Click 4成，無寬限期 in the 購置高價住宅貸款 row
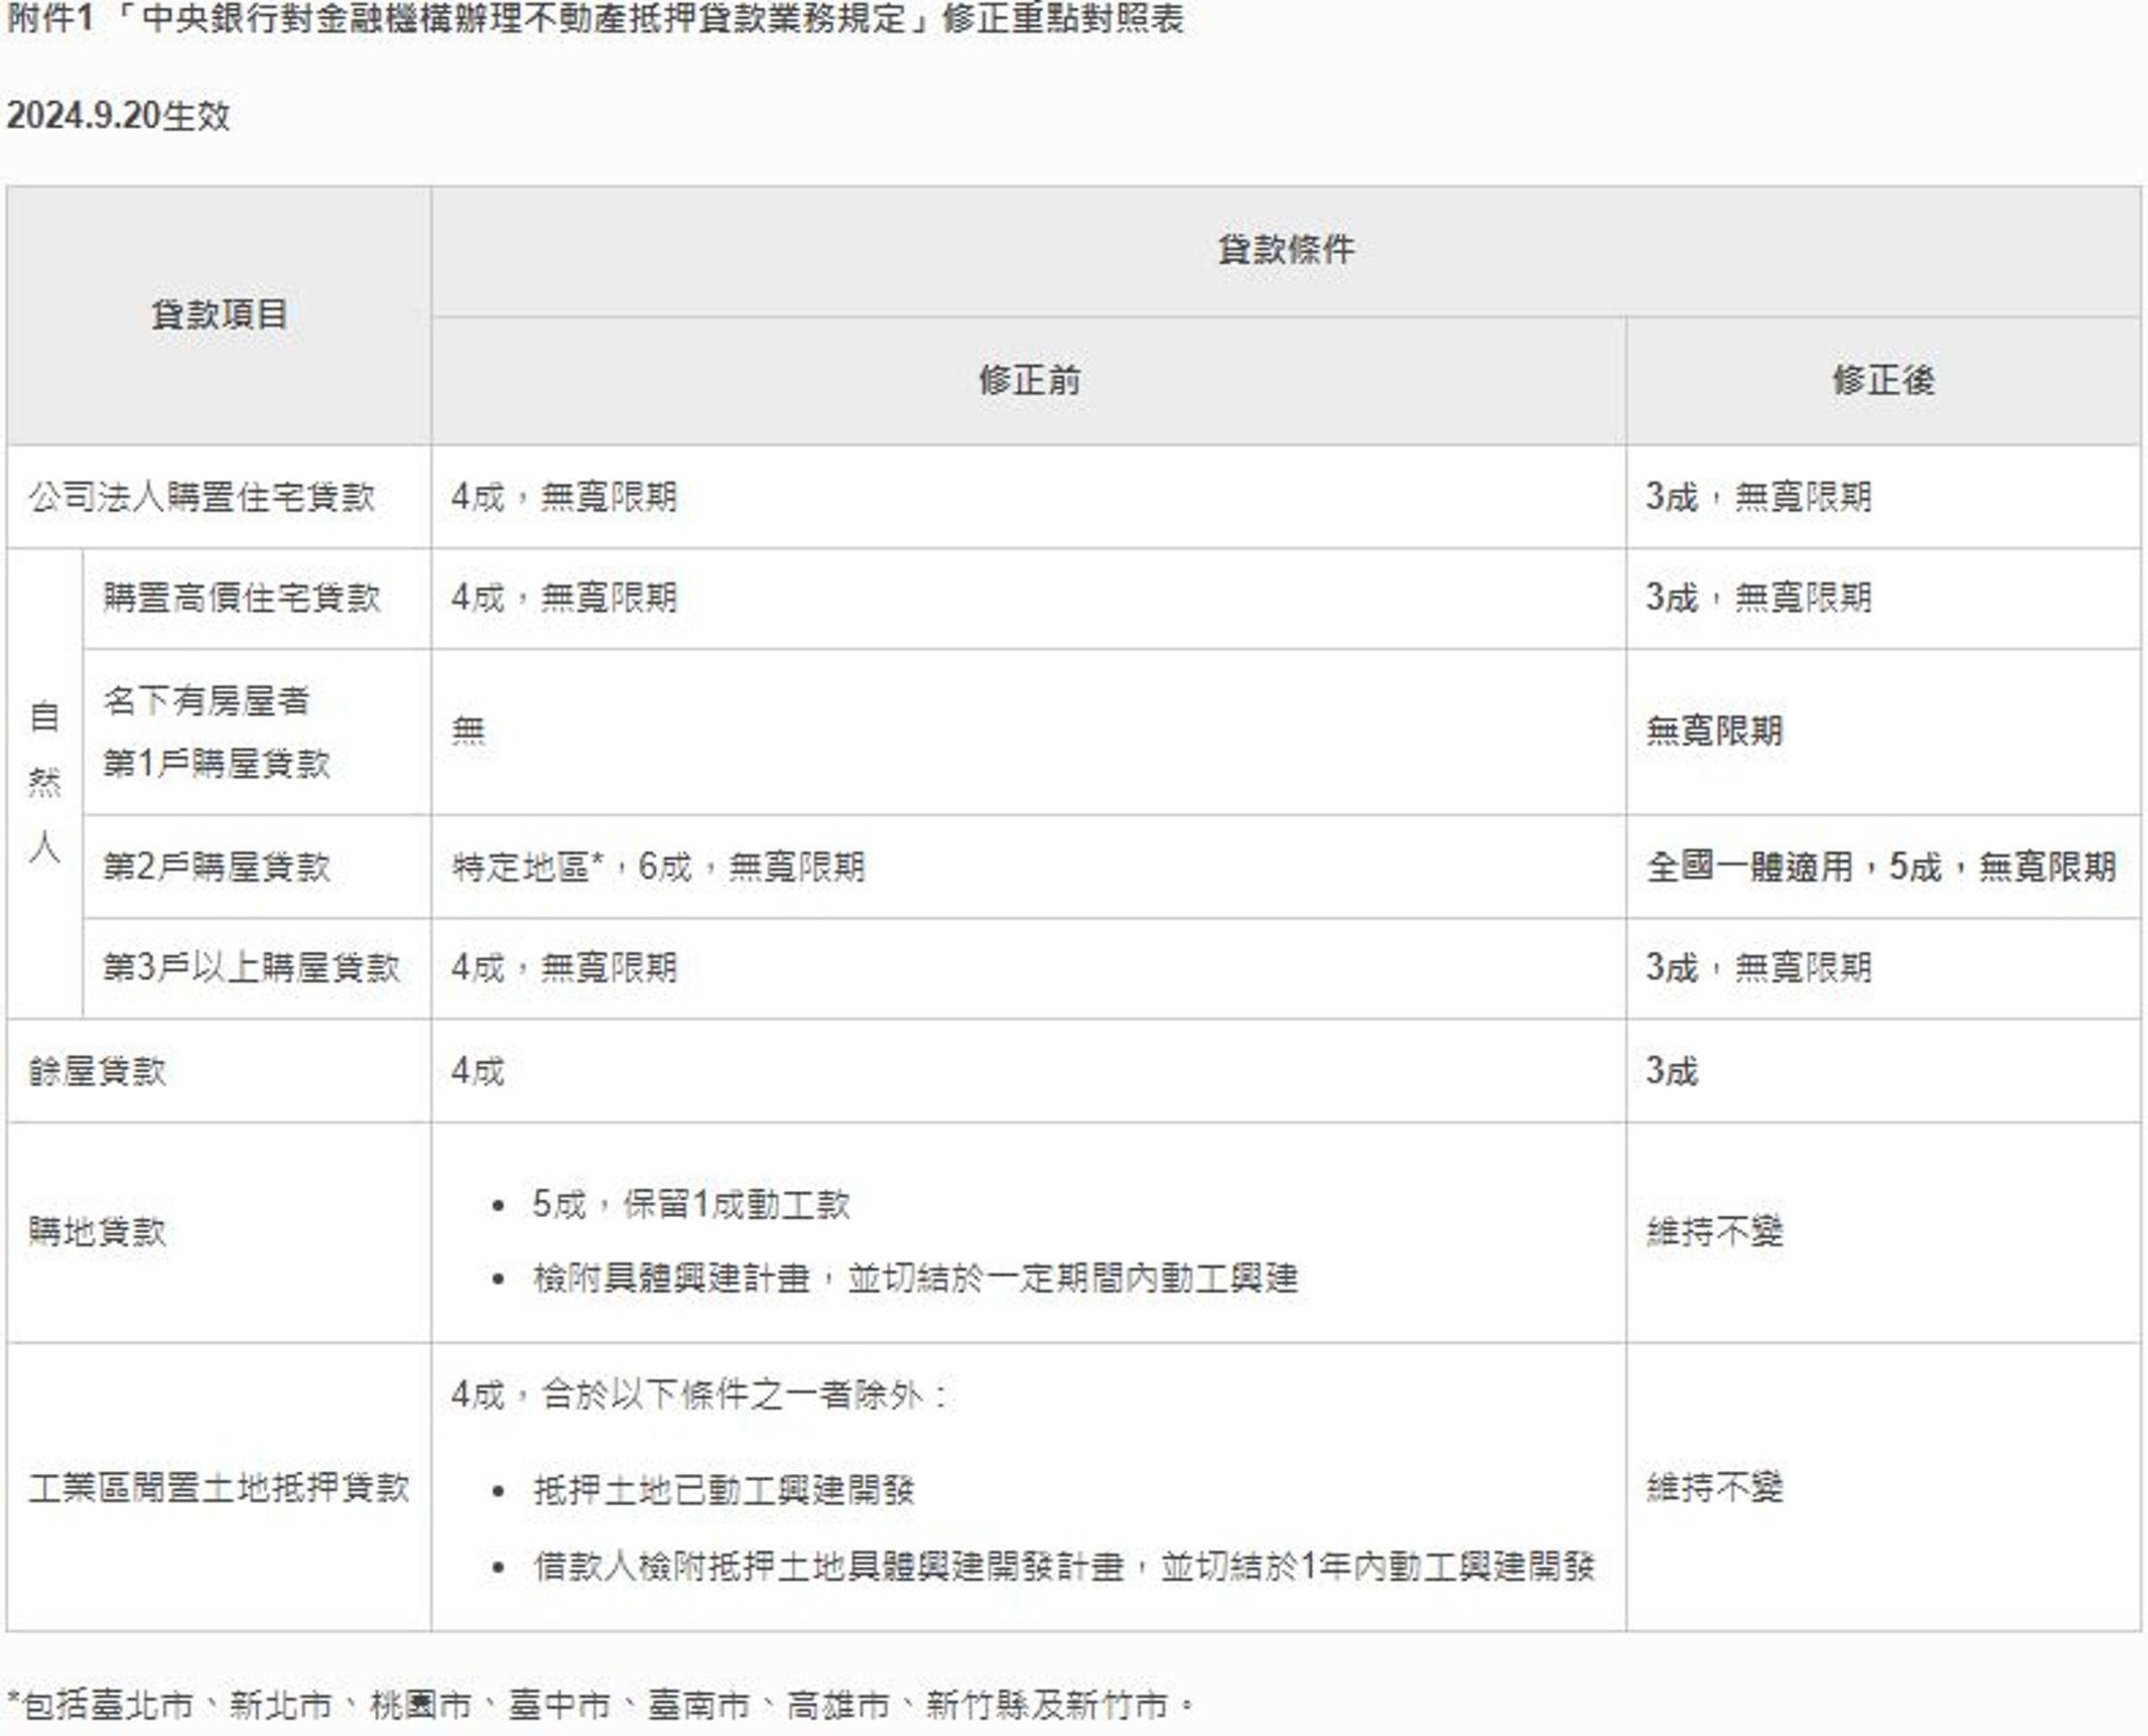Viewport: 2148px width, 1736px height. (x=564, y=598)
